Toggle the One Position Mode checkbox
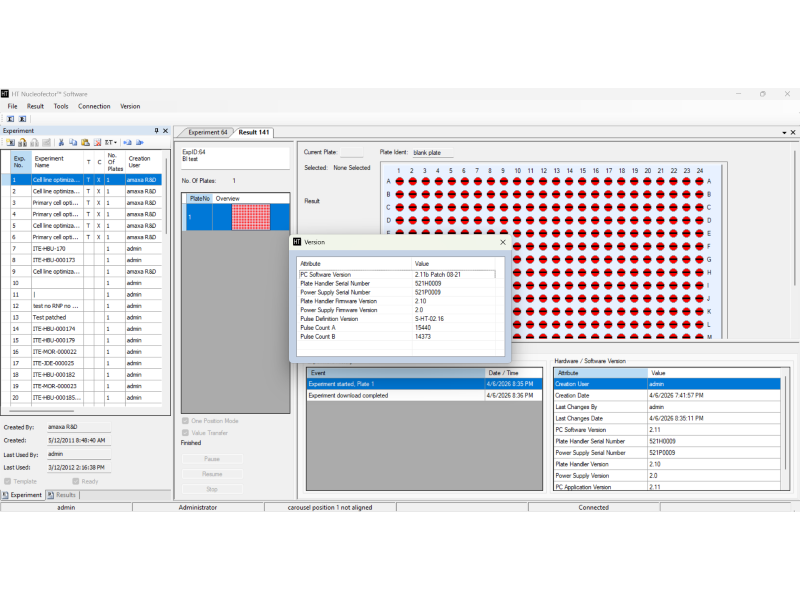 [x=185, y=421]
